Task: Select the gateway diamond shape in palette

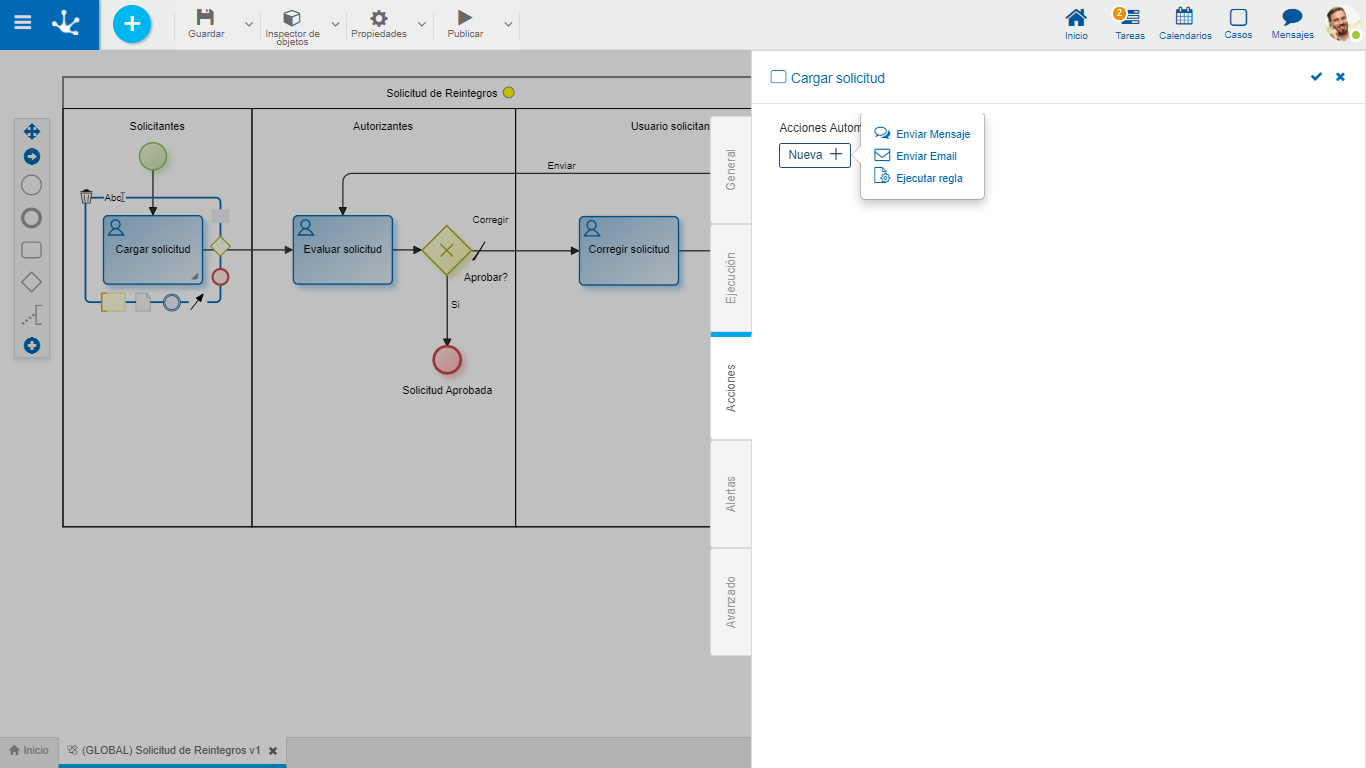Action: 32,283
